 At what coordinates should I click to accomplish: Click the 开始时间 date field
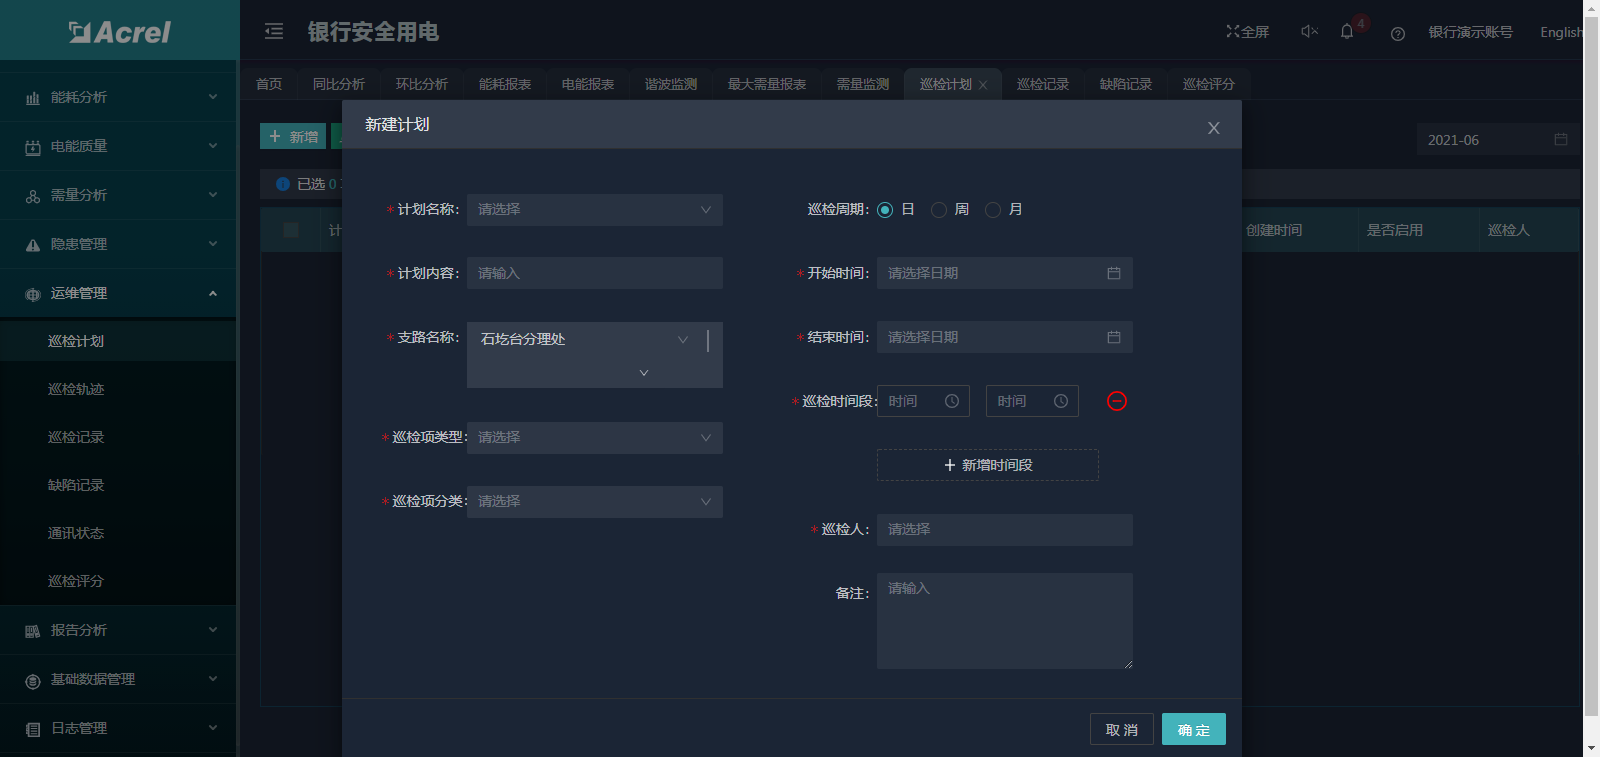1005,273
